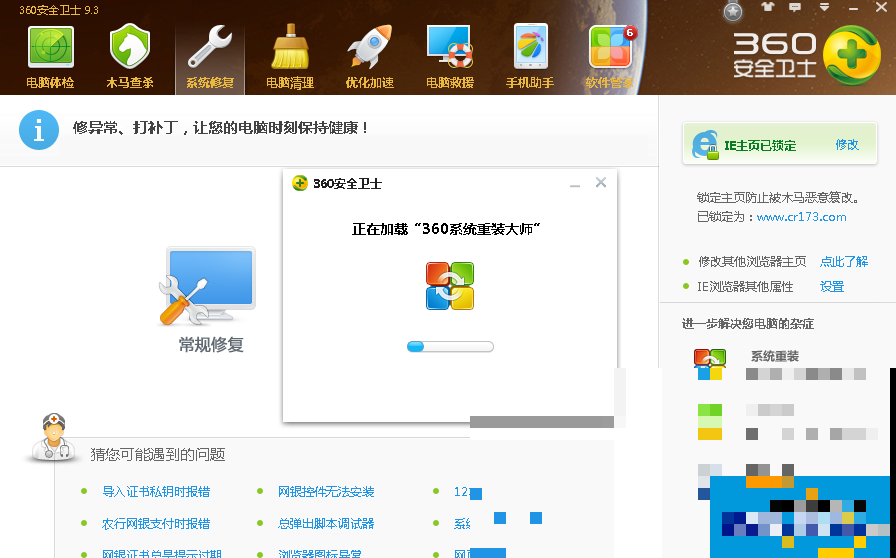Open the skin (shirt) icon in title bar
Viewport: 896px width, 558px height.
[x=767, y=7]
